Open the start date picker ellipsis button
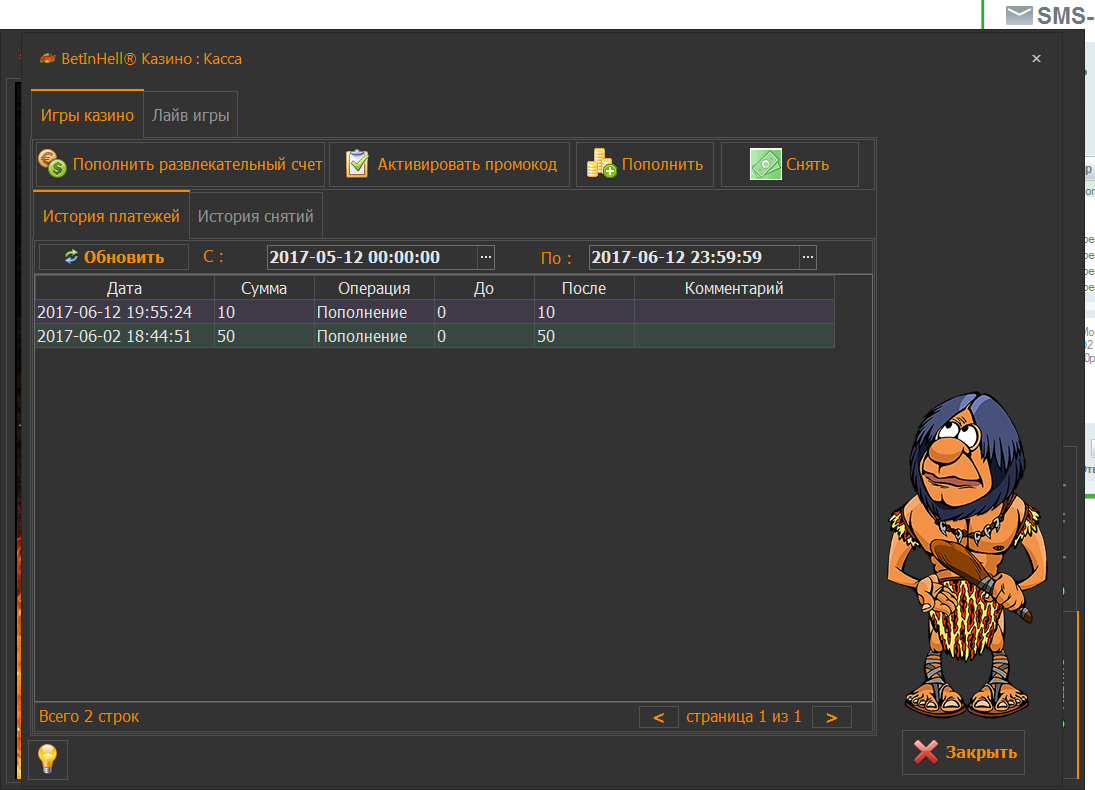Image resolution: width=1095 pixels, height=790 pixels. [x=486, y=257]
